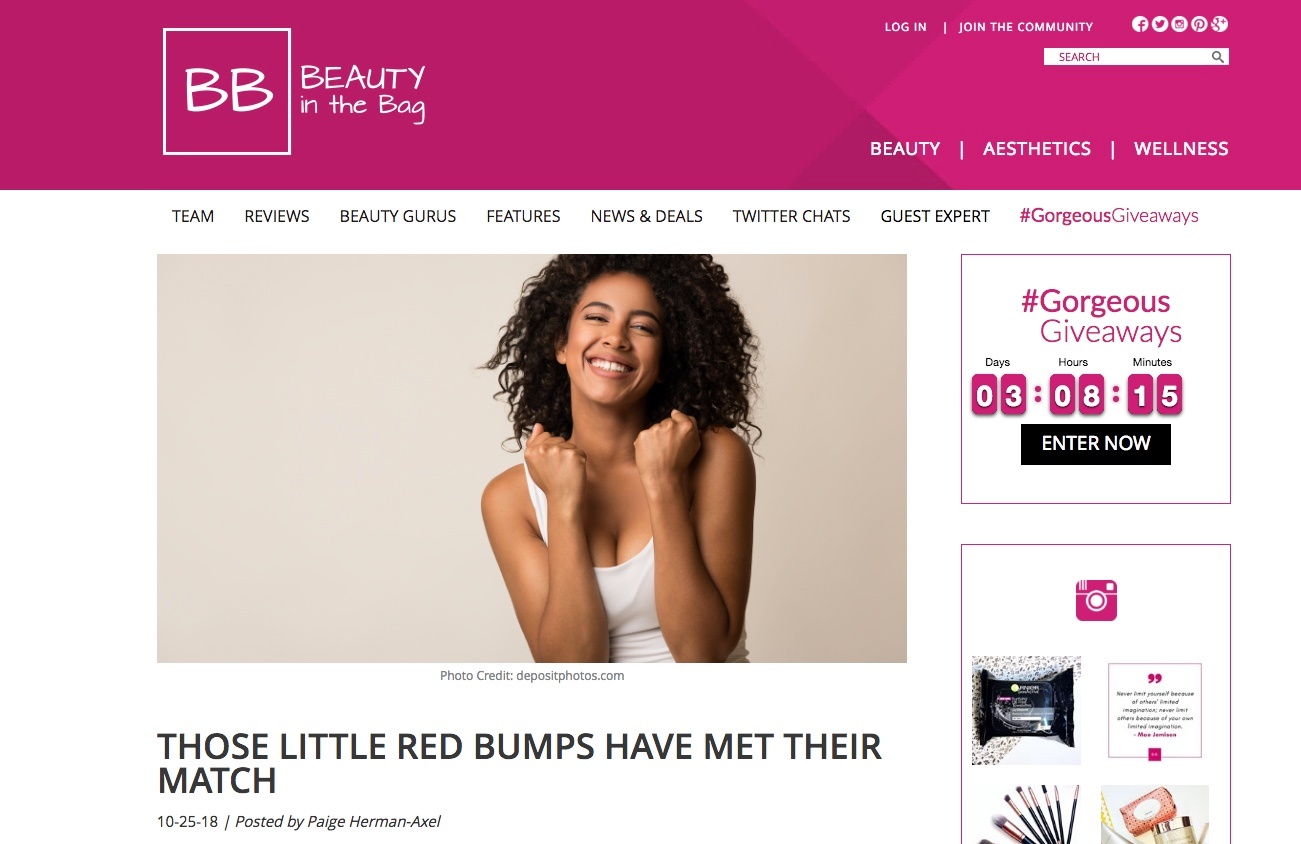Open the WELLNESS section
Viewport: 1301px width, 844px height.
point(1181,149)
